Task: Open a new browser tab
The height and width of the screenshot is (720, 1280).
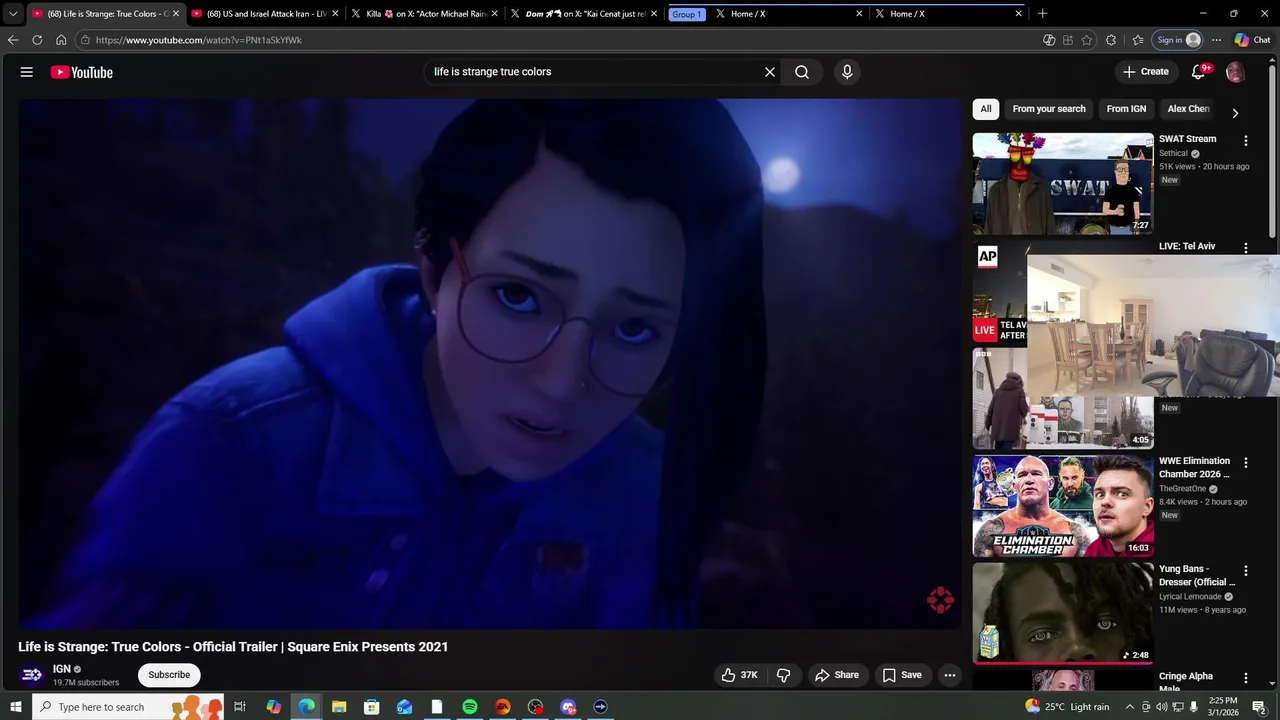Action: point(1042,14)
